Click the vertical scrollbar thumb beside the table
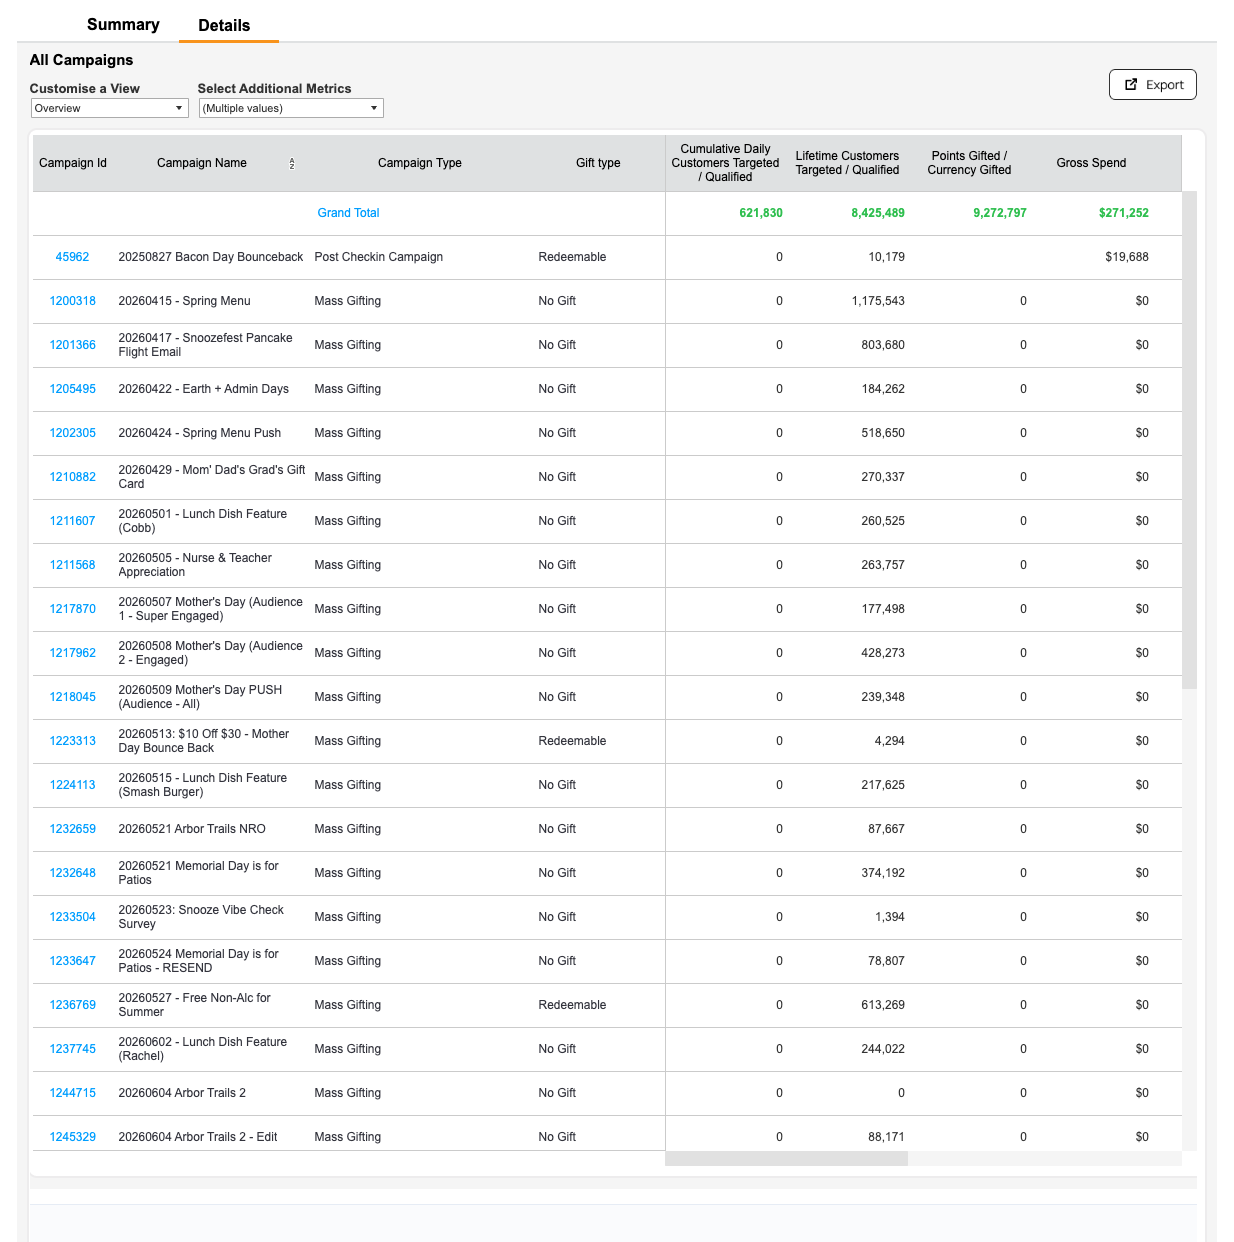This screenshot has height=1242, width=1234. [1189, 440]
